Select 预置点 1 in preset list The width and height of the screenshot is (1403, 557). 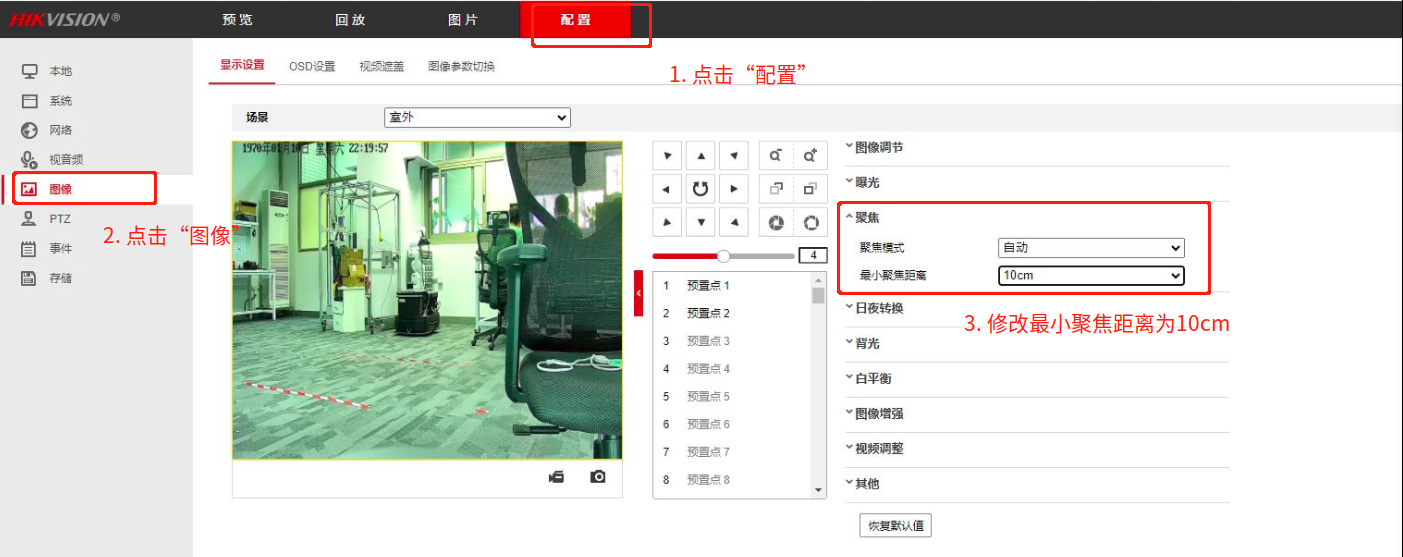click(733, 286)
